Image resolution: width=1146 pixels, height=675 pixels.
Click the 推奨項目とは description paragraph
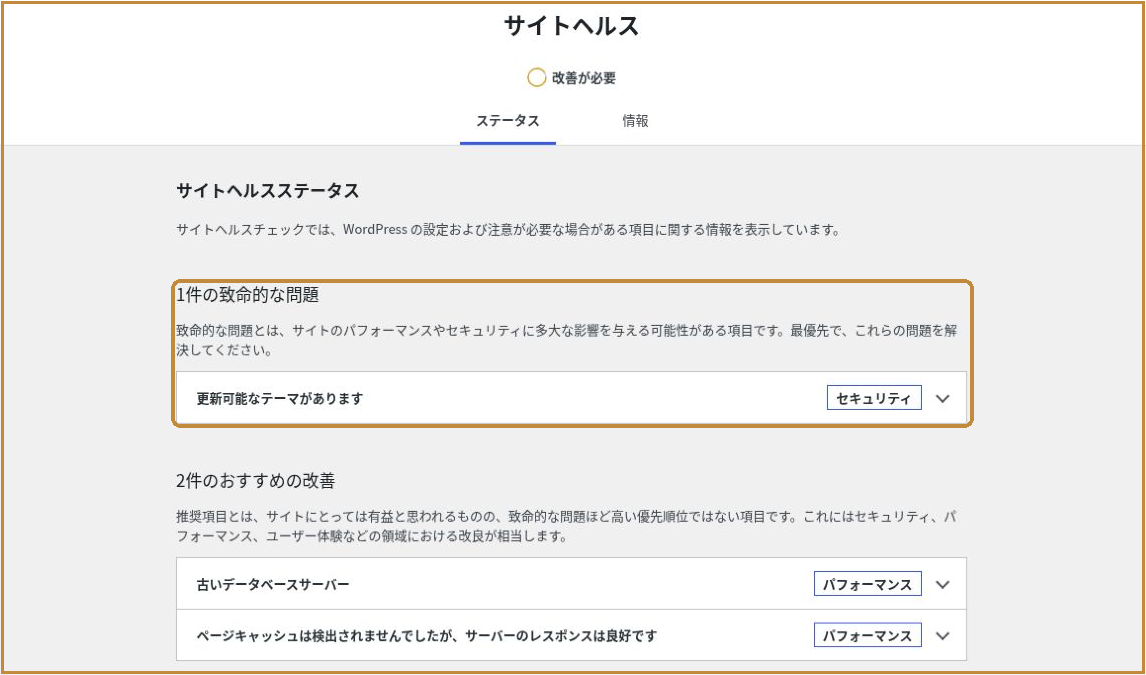pyautogui.click(x=567, y=526)
